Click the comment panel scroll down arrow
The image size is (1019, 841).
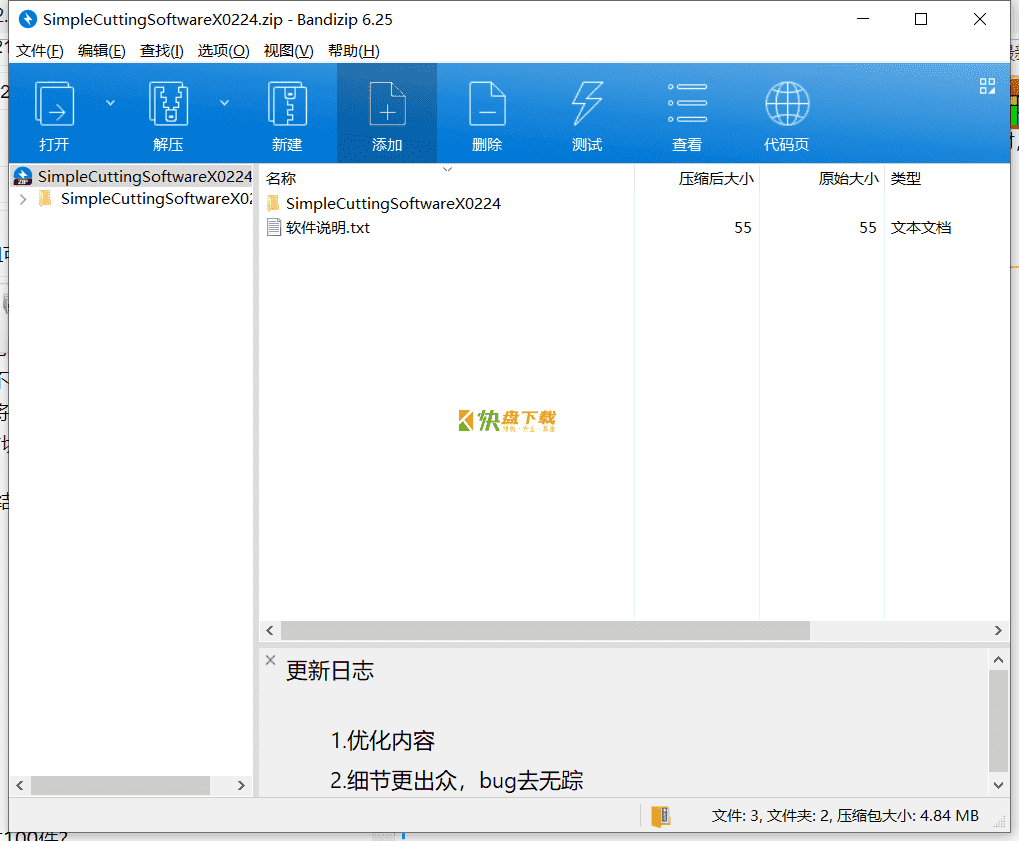click(x=998, y=785)
